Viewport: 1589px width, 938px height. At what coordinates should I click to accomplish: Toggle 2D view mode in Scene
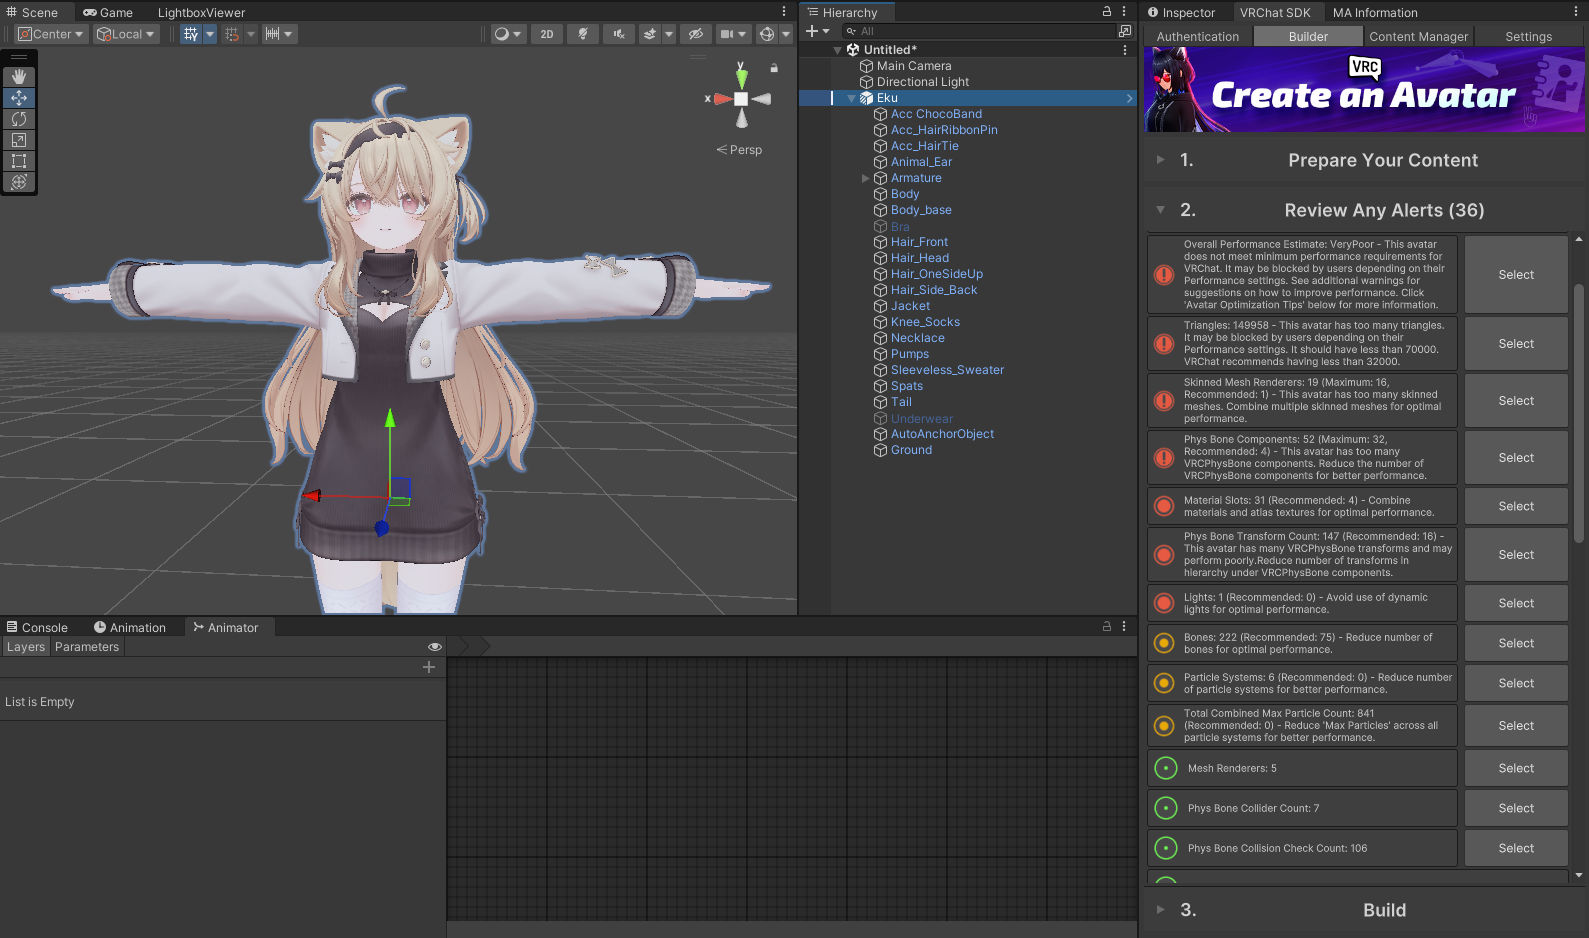pyautogui.click(x=547, y=34)
